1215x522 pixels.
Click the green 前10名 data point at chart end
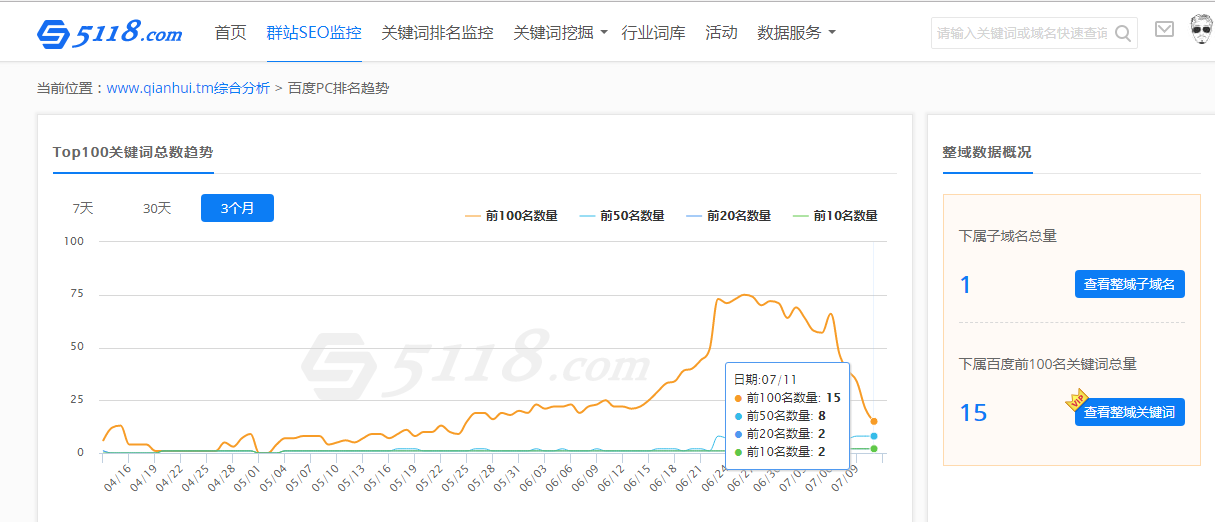tap(874, 448)
